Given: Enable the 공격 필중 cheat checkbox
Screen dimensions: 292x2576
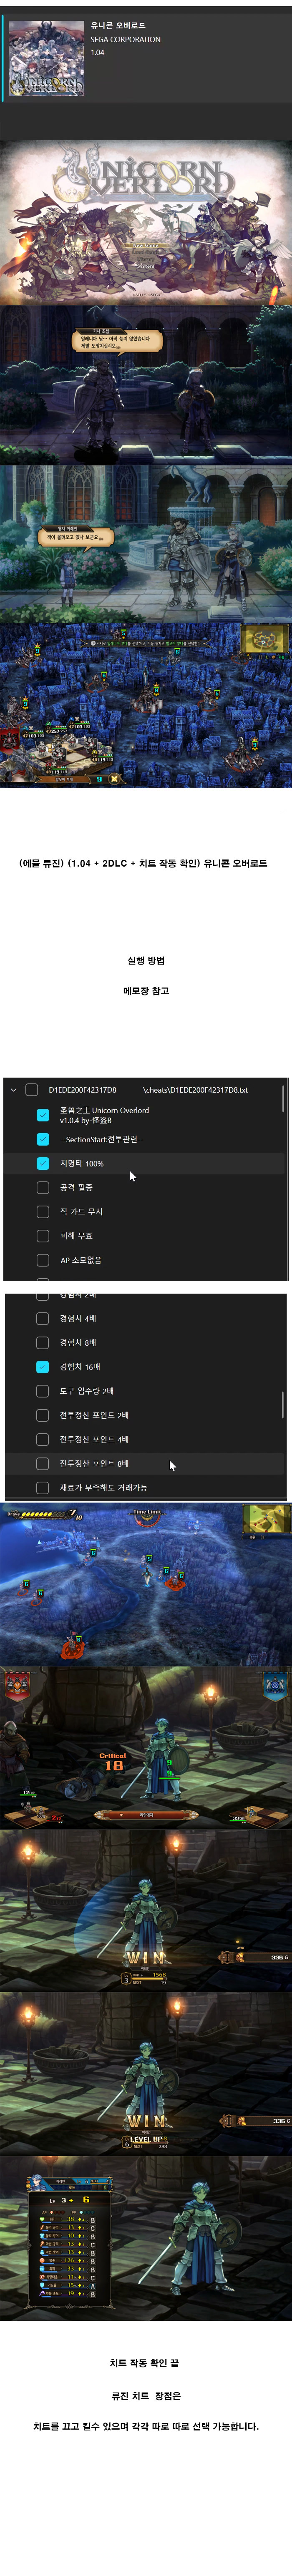Looking at the screenshot, I should click(43, 1187).
